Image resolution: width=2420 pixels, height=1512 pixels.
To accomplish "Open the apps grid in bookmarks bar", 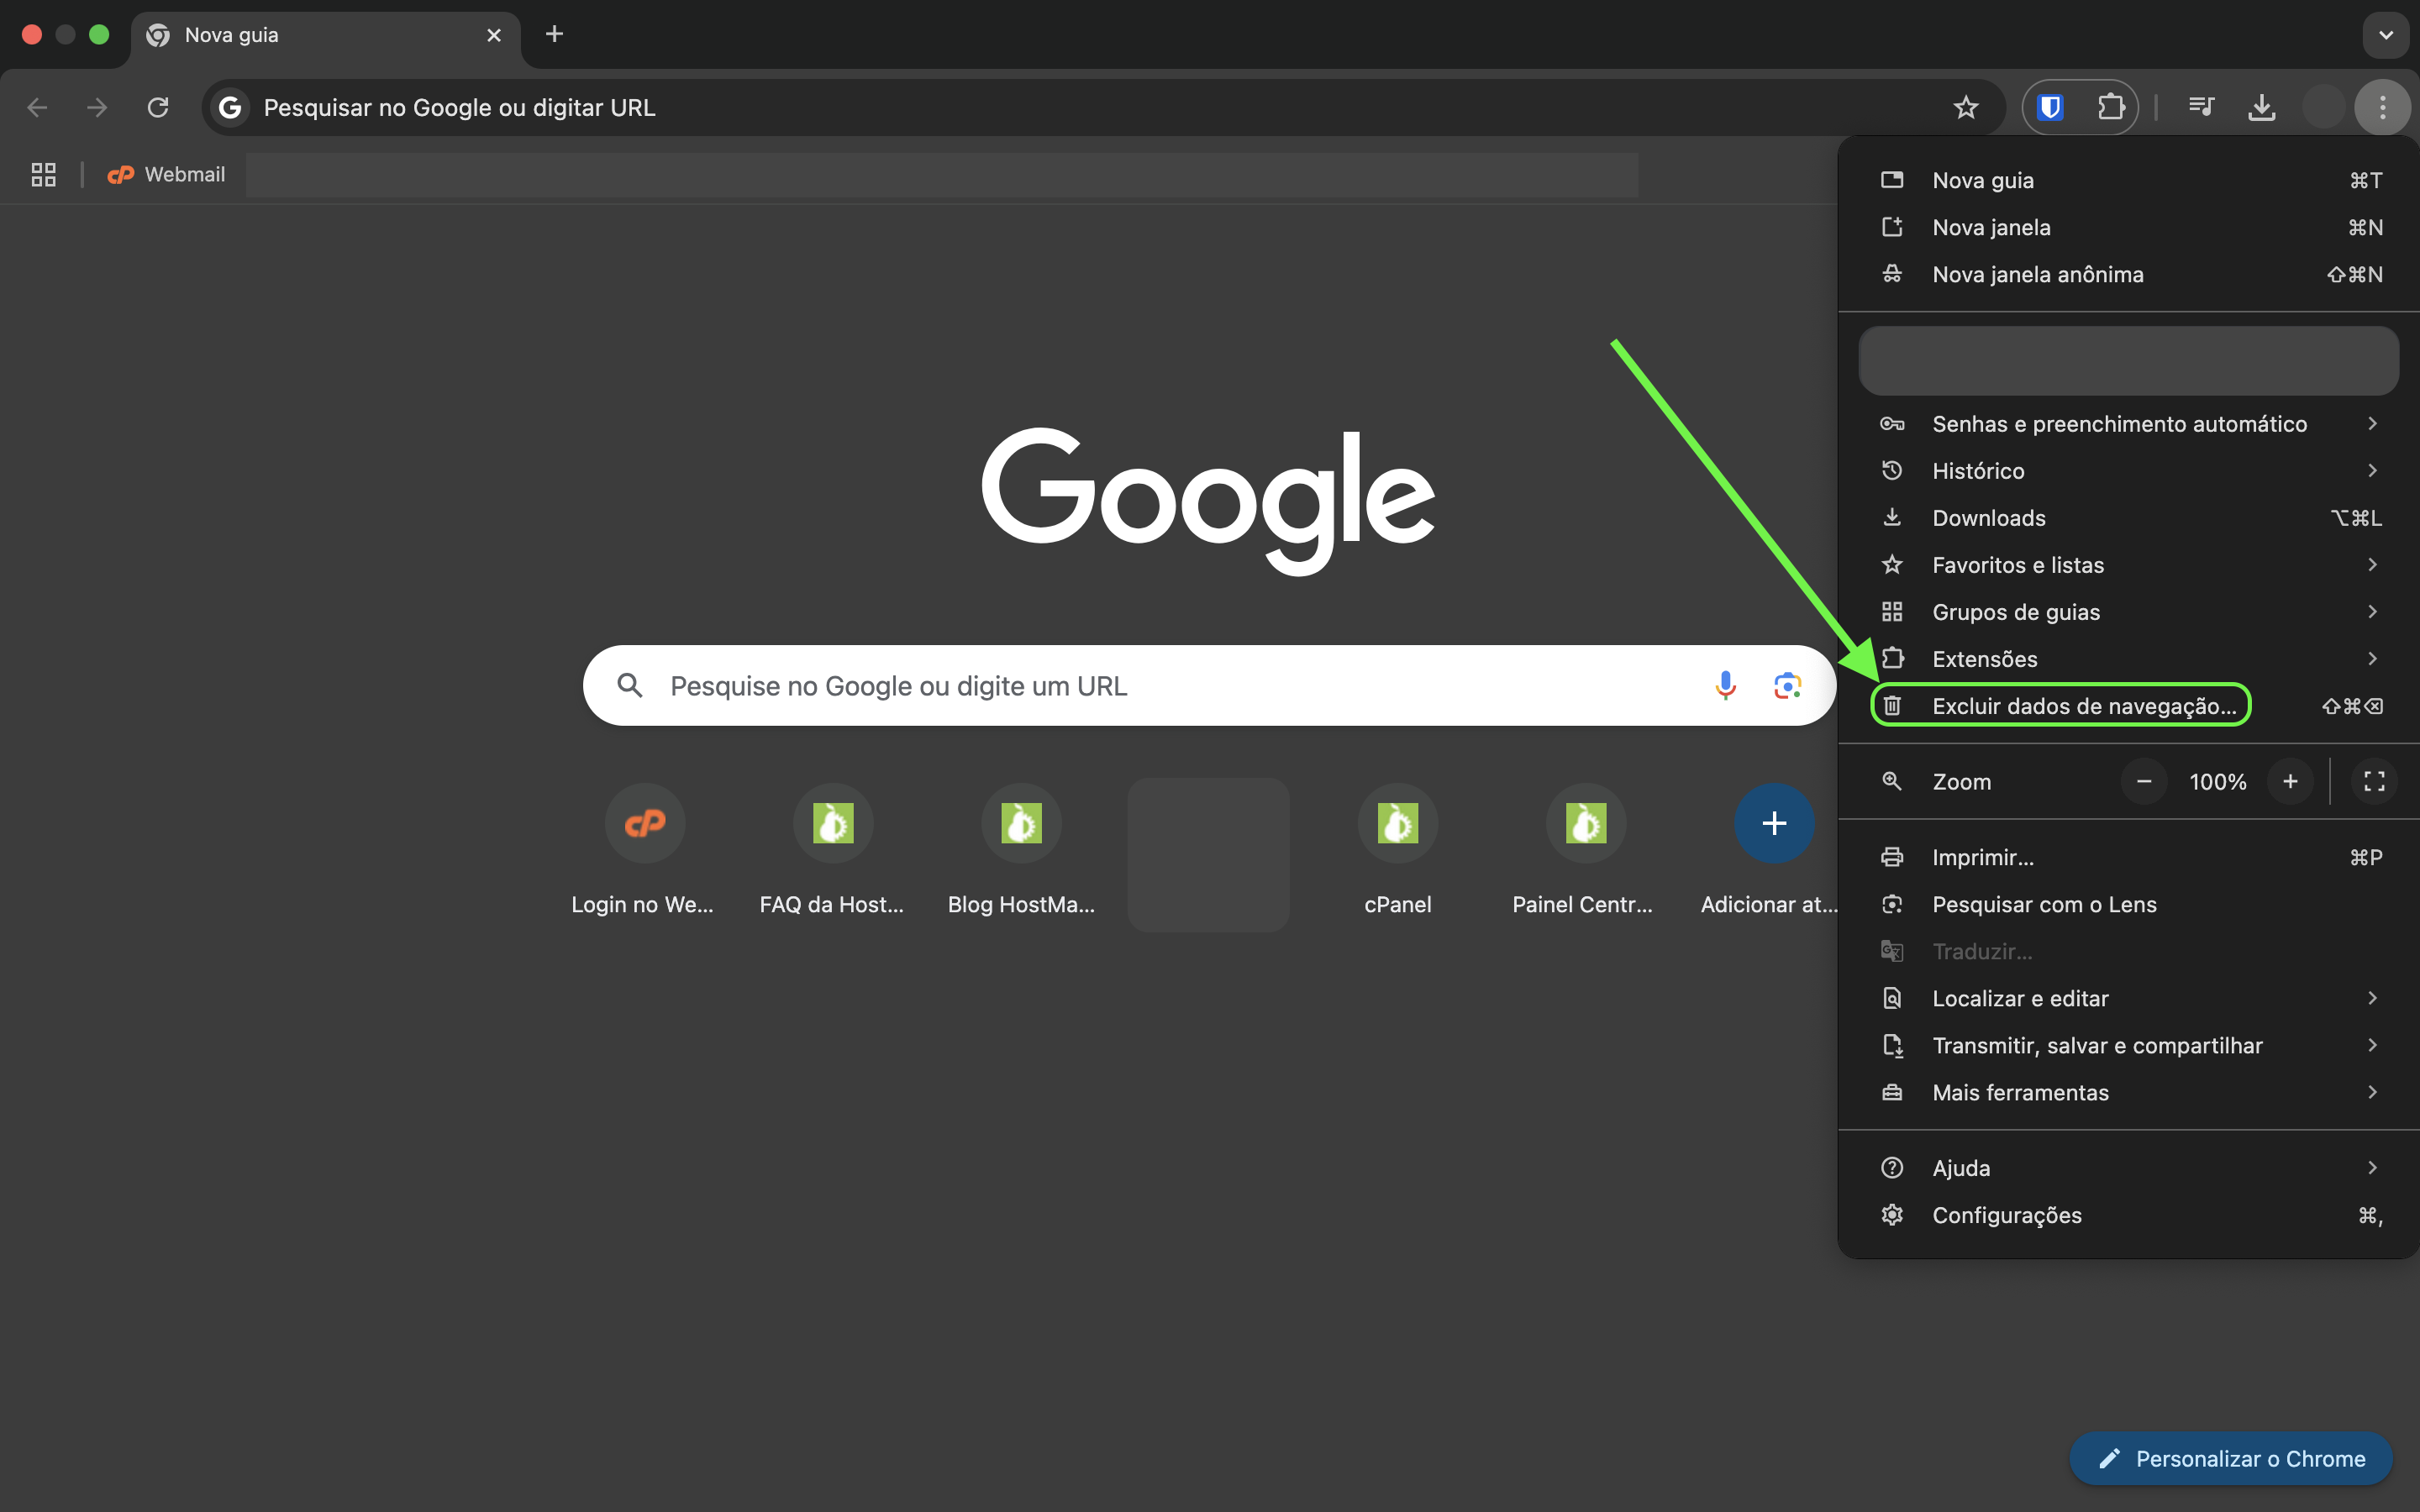I will [43, 175].
